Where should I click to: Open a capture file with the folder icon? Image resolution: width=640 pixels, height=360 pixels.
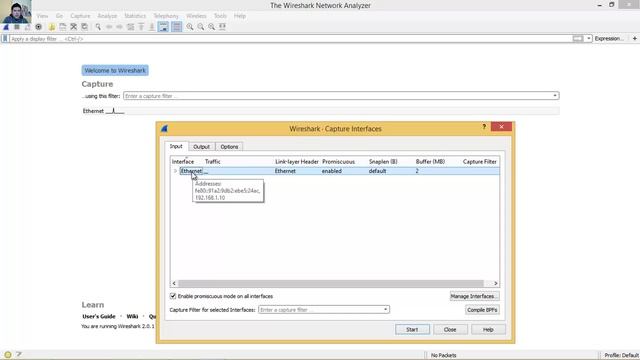[x=52, y=27]
